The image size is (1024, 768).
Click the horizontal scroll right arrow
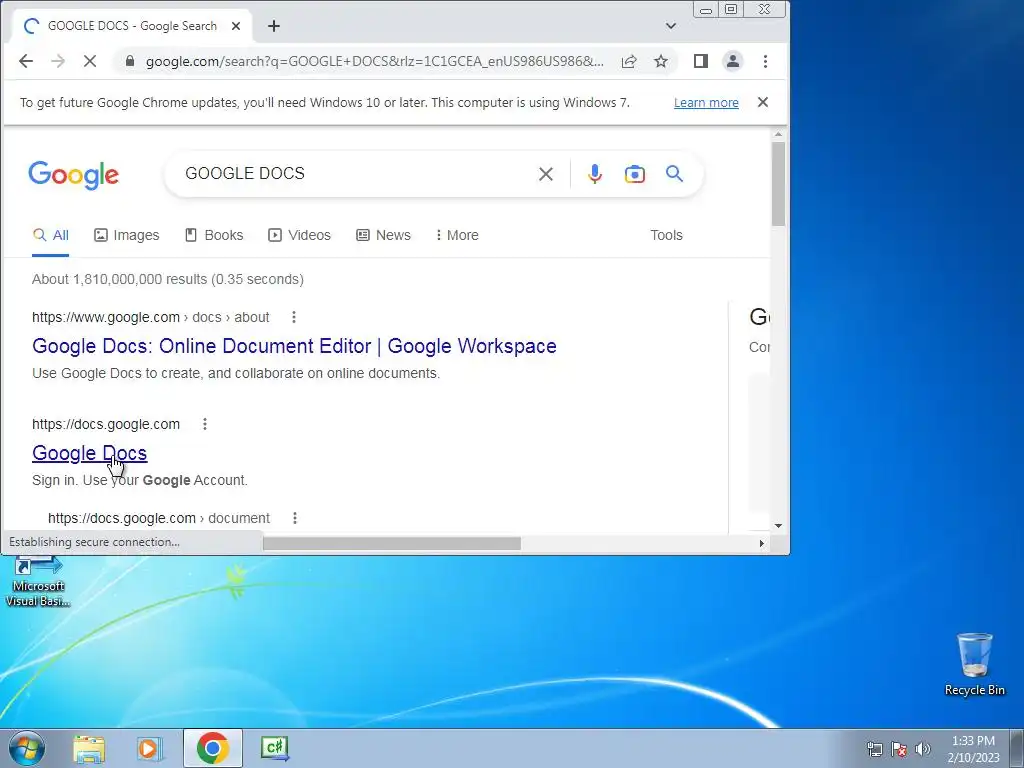pos(761,543)
